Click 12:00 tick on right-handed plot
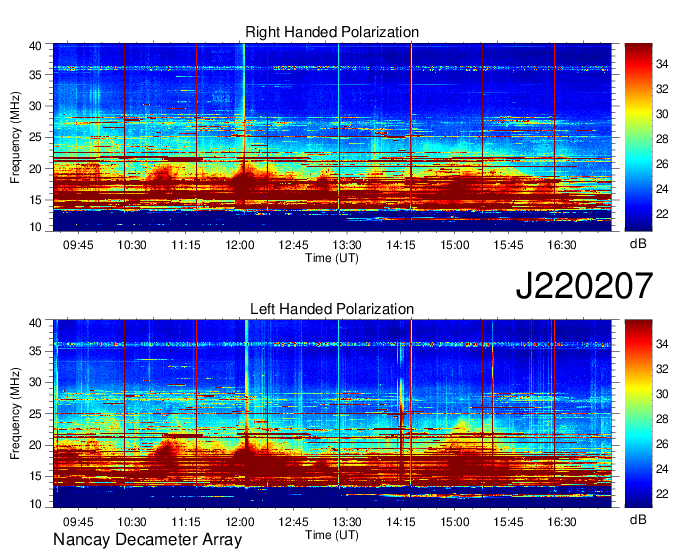Viewport: 680px width, 552px height. (239, 245)
